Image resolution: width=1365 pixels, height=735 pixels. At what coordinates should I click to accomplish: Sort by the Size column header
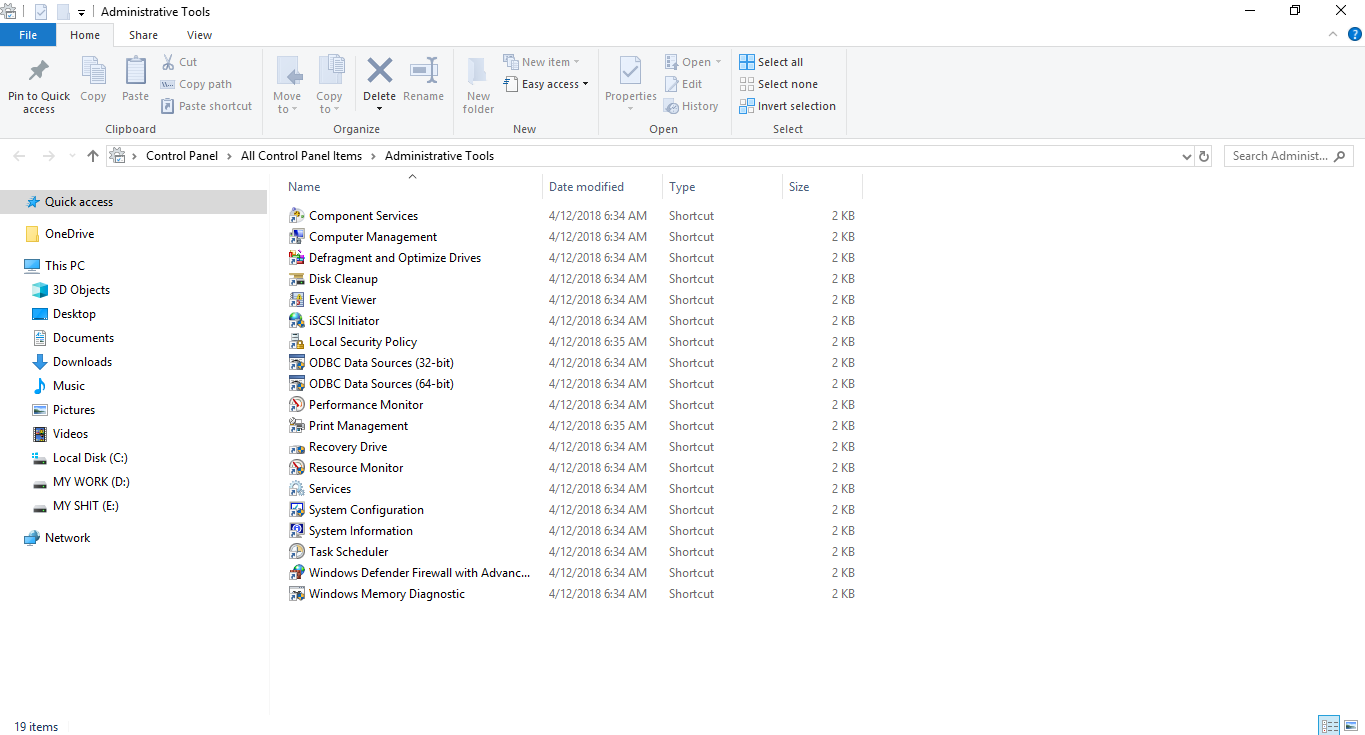(x=822, y=187)
